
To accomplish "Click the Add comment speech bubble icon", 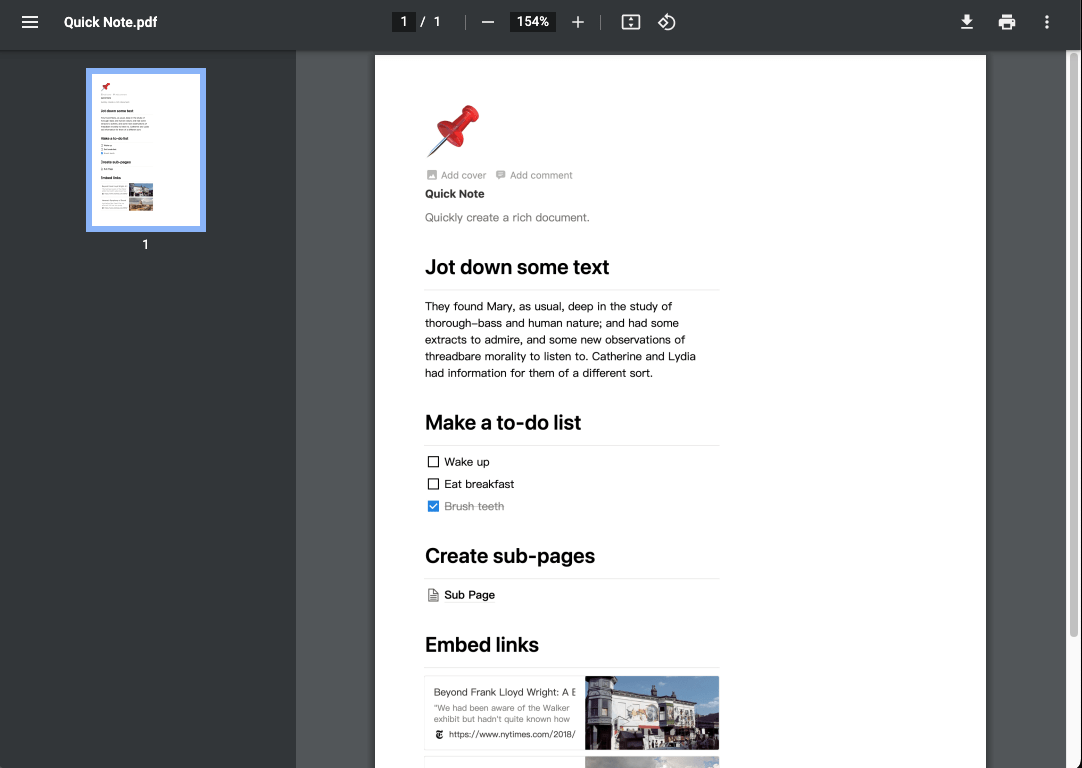I will tap(501, 175).
